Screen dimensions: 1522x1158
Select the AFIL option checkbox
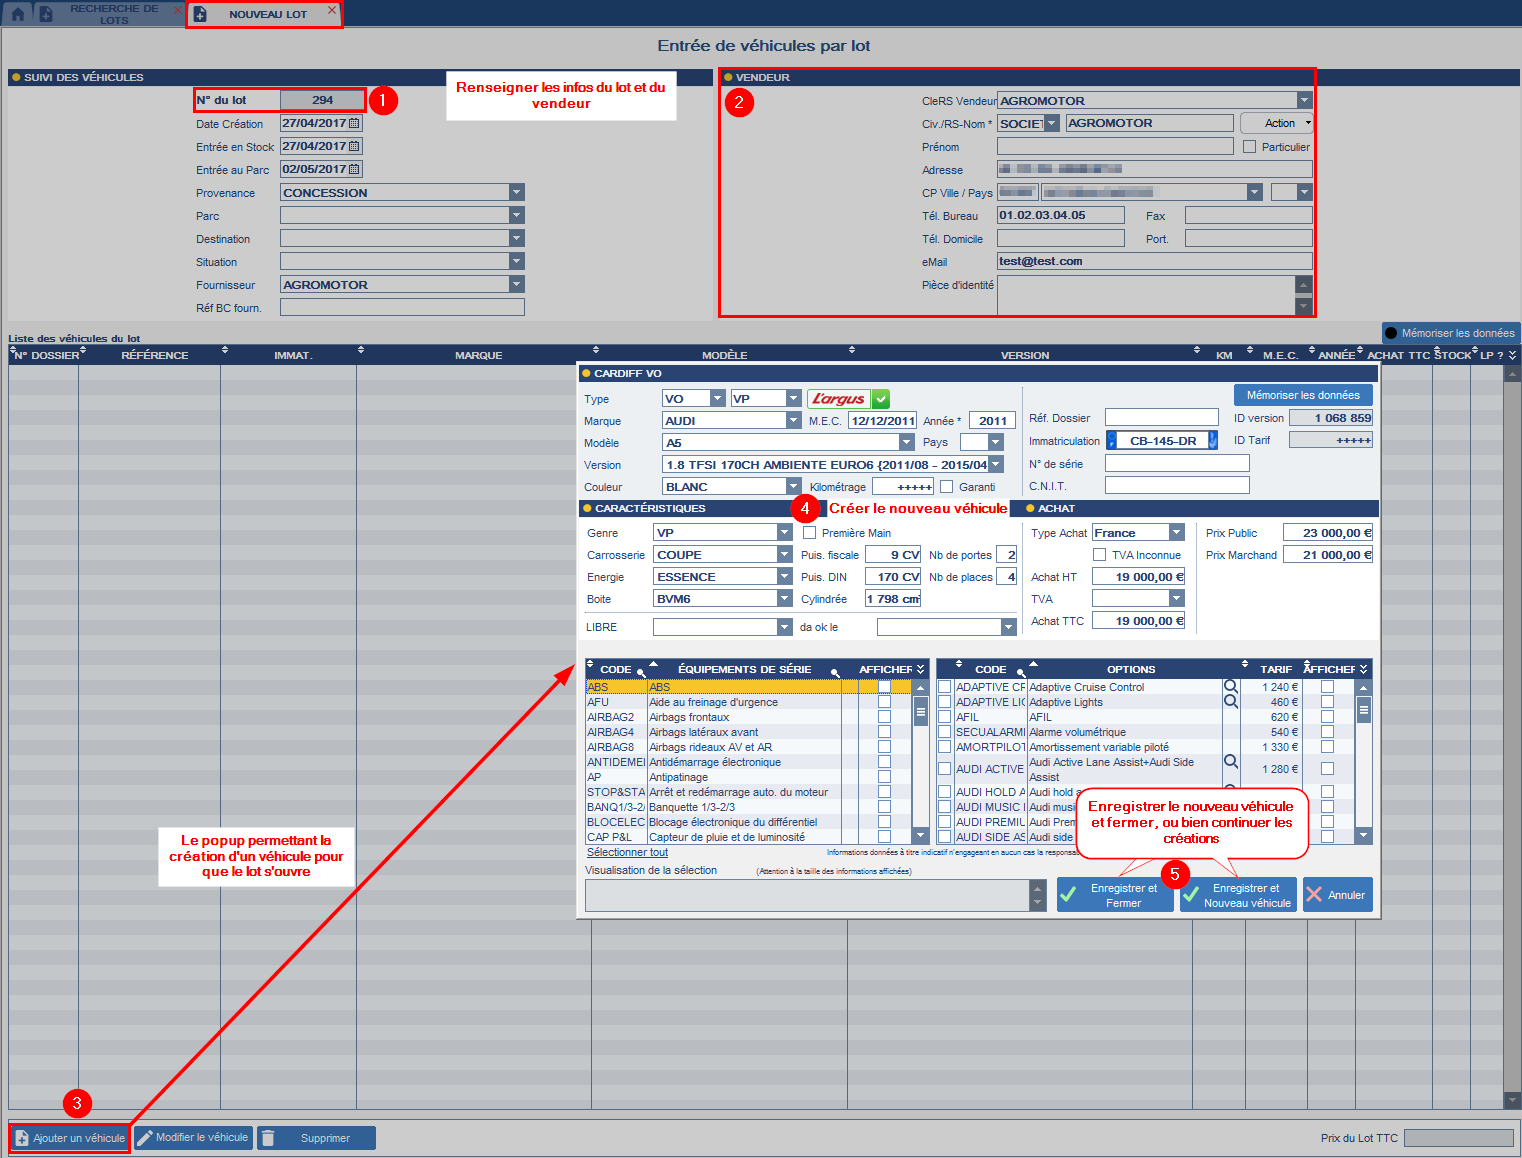tap(944, 717)
